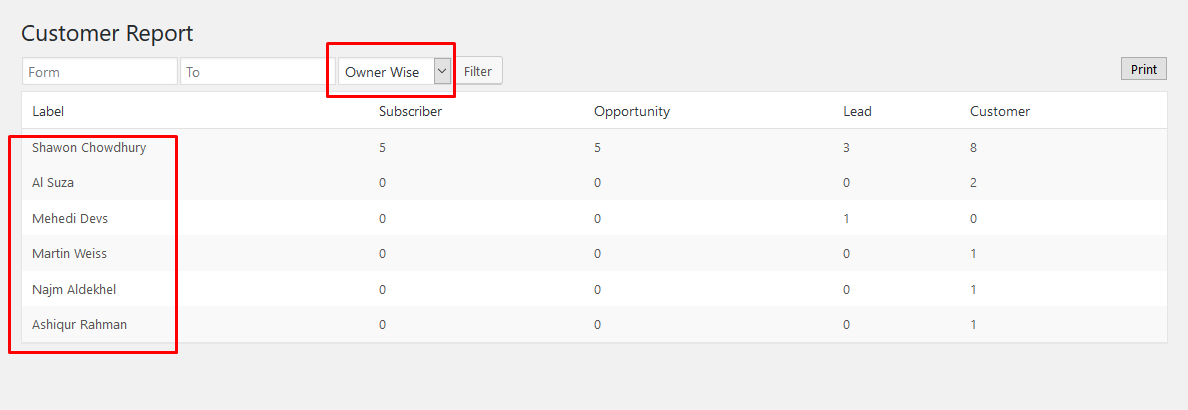The image size is (1188, 410).
Task: Select the Label column header
Action: (48, 111)
